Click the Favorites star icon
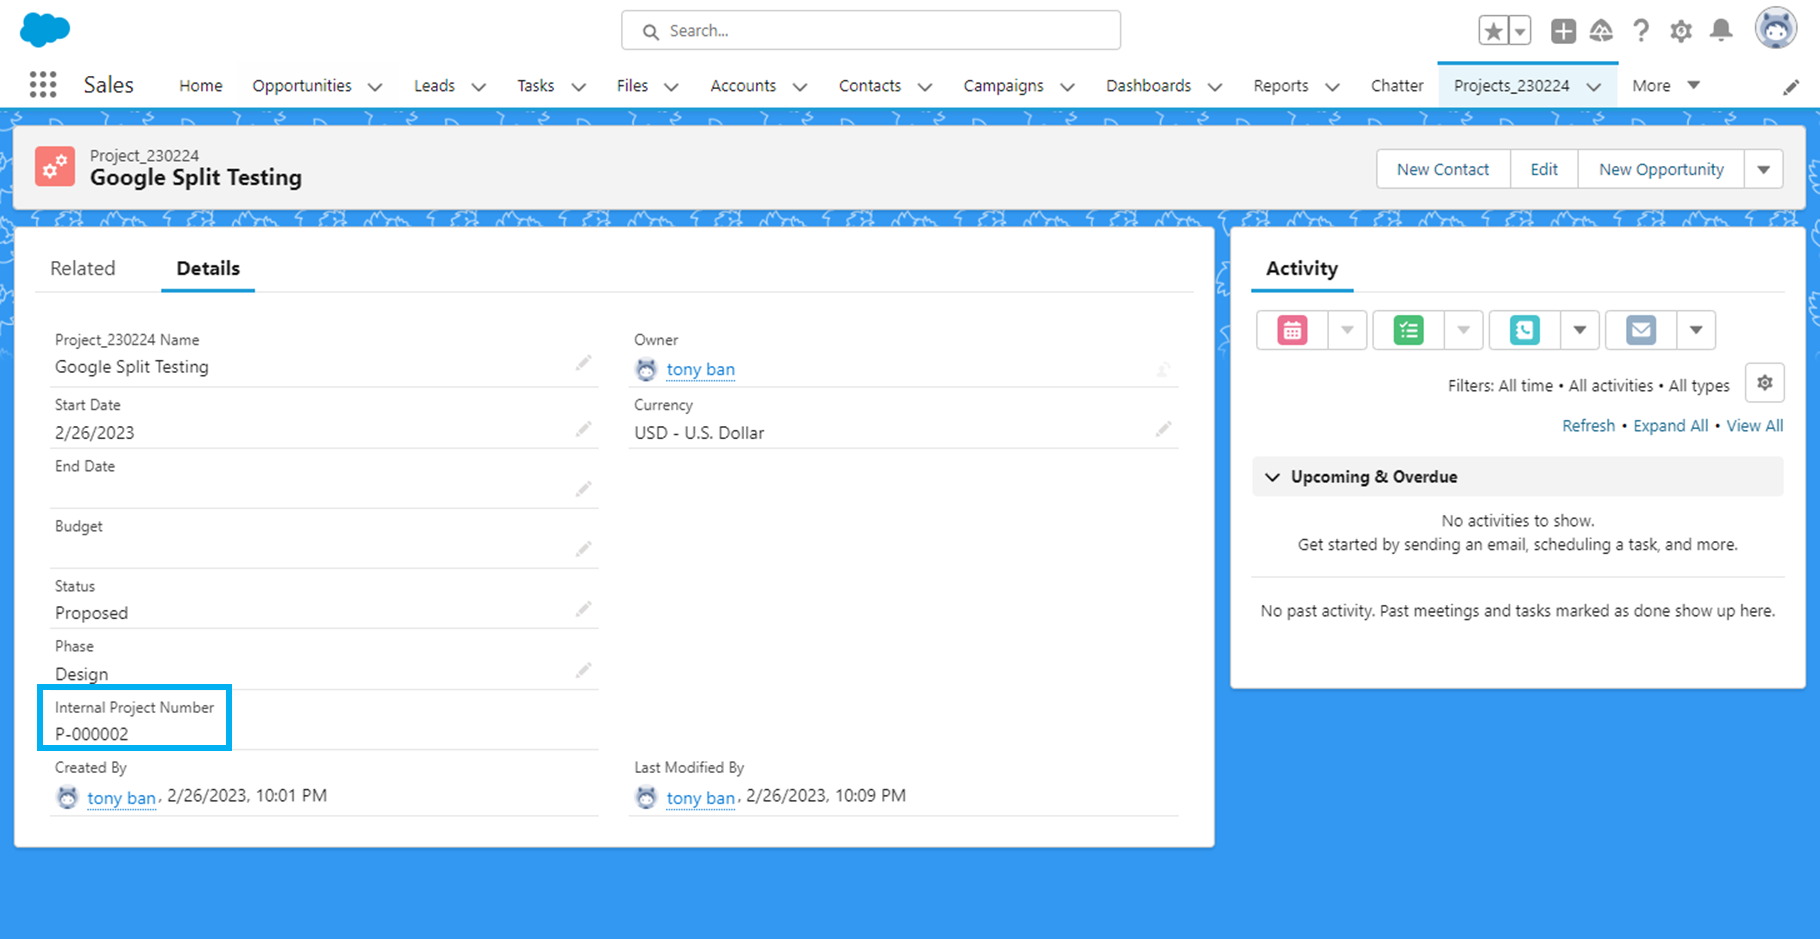 pyautogui.click(x=1493, y=31)
